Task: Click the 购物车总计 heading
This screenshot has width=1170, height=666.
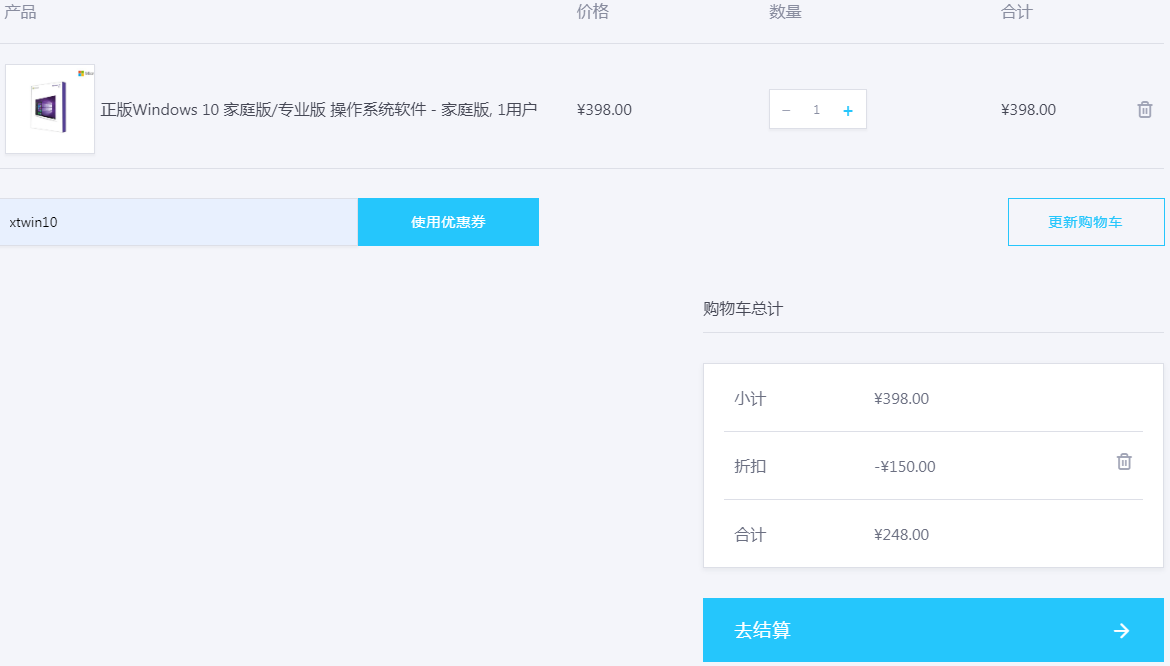Action: pos(743,309)
